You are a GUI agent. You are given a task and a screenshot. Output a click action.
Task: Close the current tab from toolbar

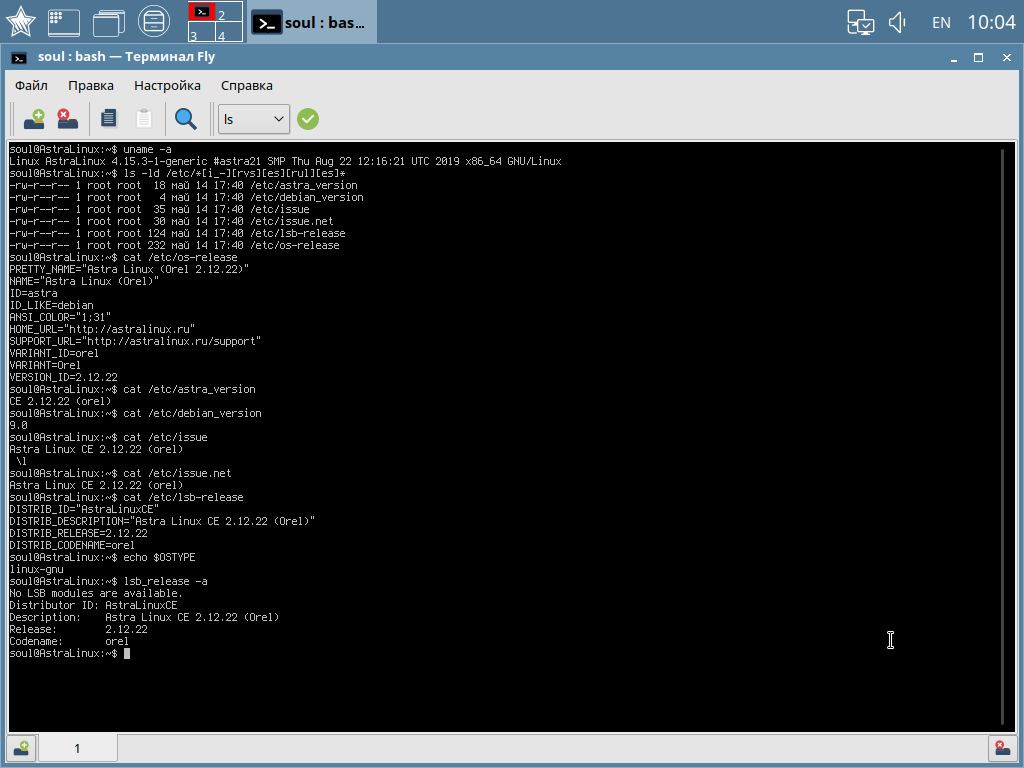67,119
